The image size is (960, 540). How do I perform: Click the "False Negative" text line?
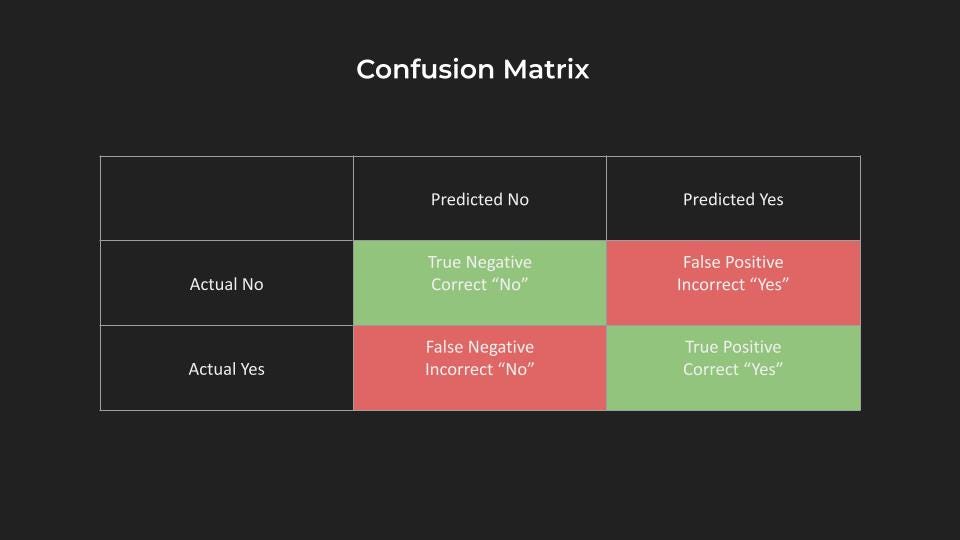(x=480, y=347)
